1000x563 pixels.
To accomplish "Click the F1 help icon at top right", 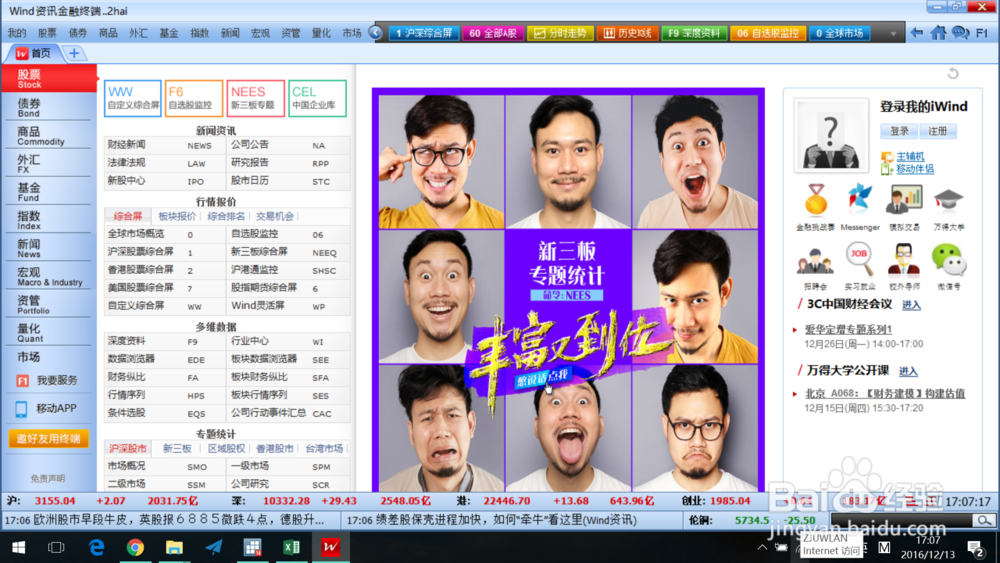I will 982,33.
